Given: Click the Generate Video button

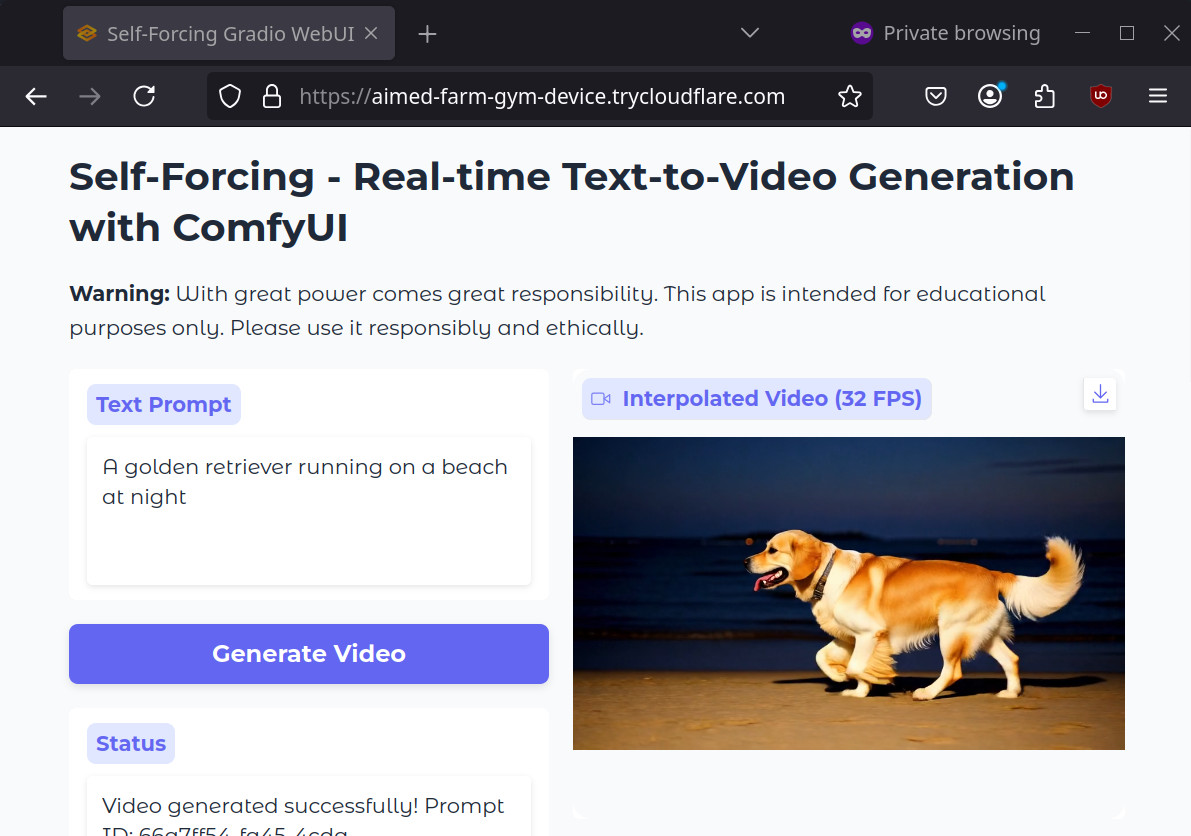Looking at the screenshot, I should click(x=309, y=654).
